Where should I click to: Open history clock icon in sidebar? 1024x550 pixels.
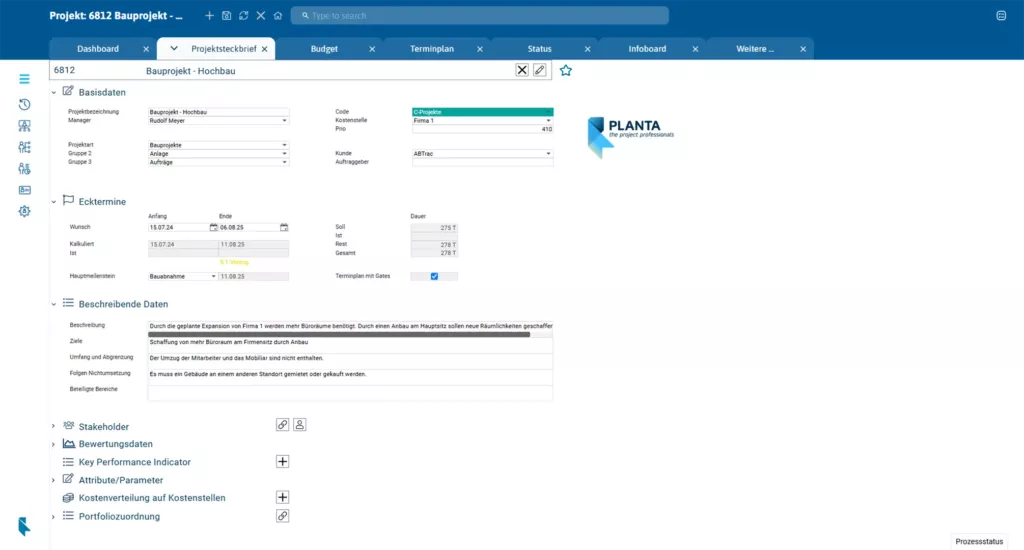(x=24, y=105)
